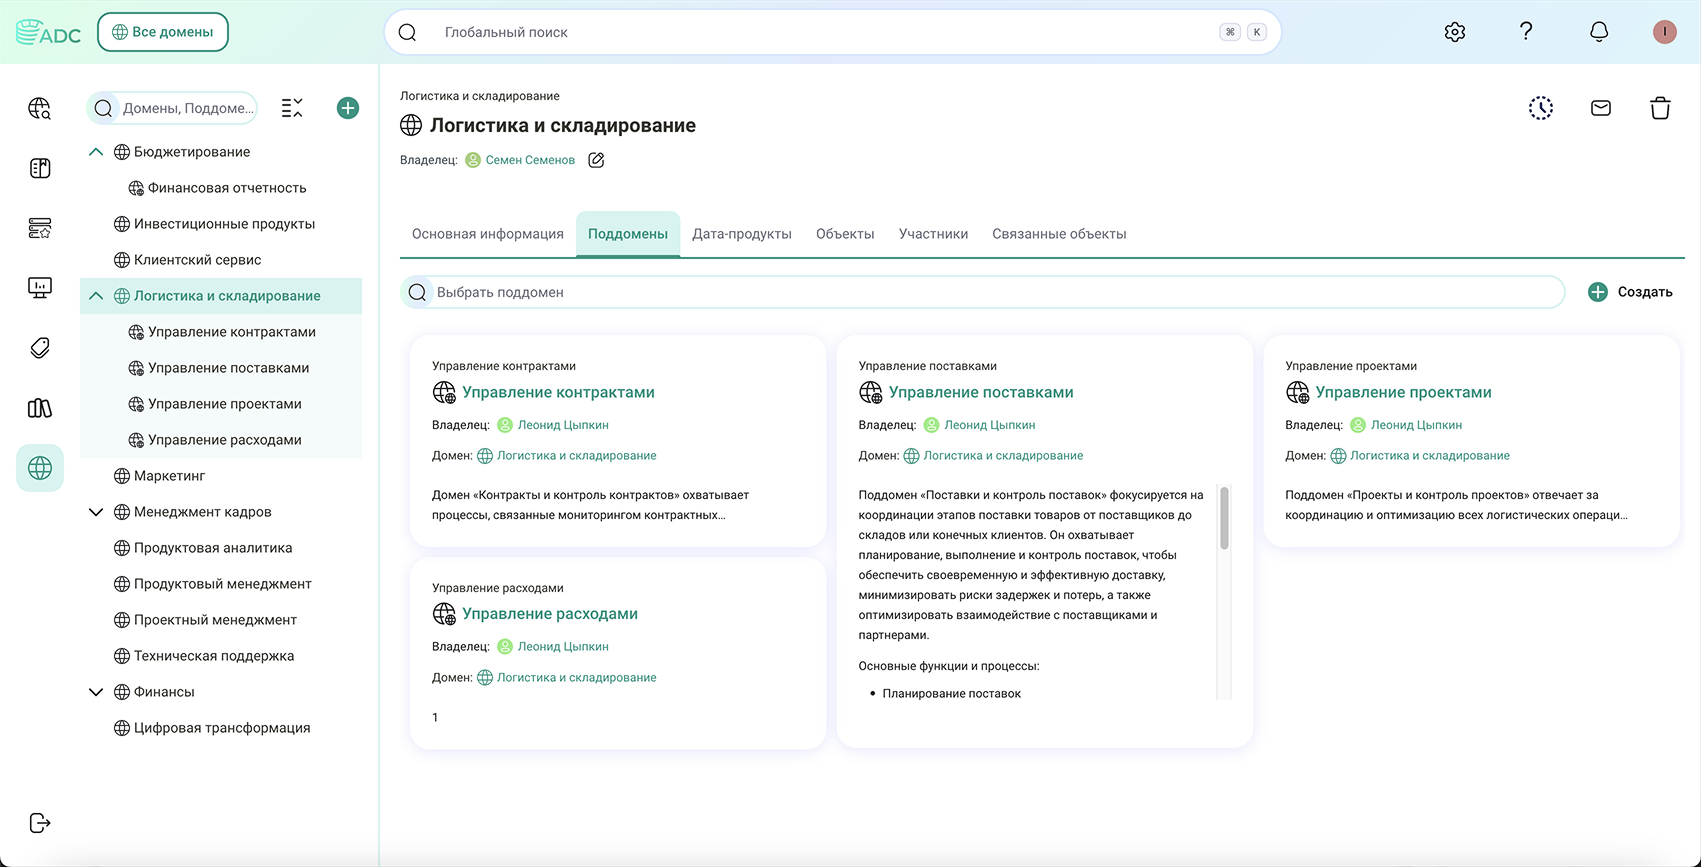The width and height of the screenshot is (1701, 867).
Task: Click the envelope mail icon
Action: coord(1600,108)
